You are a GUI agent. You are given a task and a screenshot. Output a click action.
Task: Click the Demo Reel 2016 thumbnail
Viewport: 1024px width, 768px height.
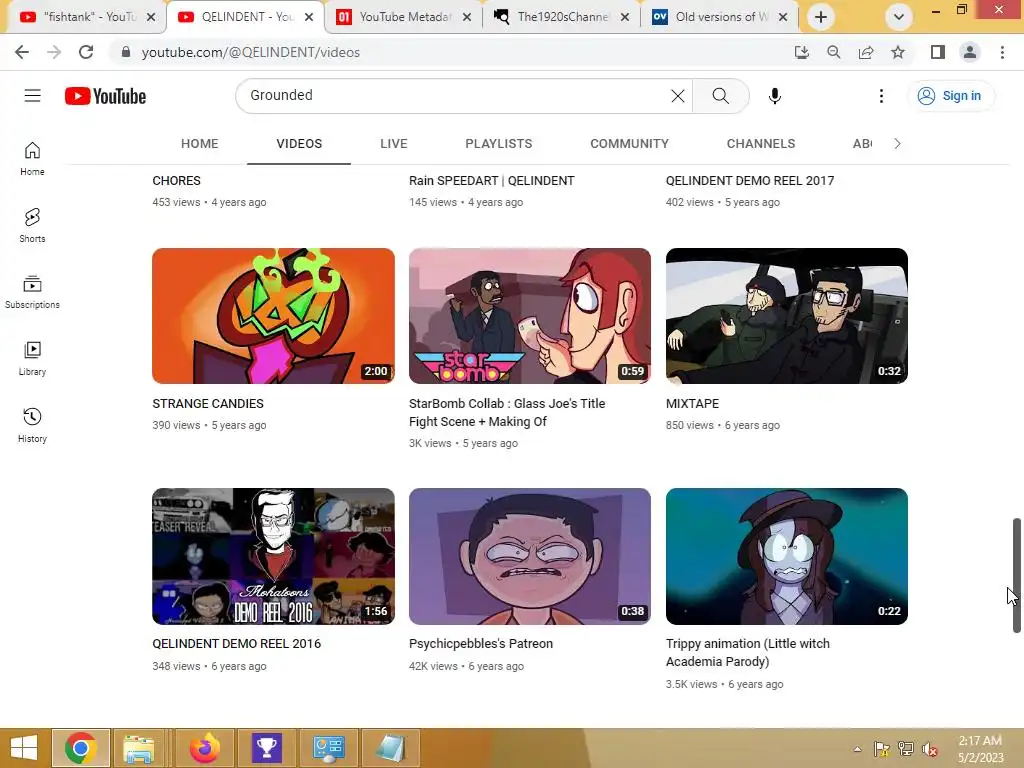[273, 556]
